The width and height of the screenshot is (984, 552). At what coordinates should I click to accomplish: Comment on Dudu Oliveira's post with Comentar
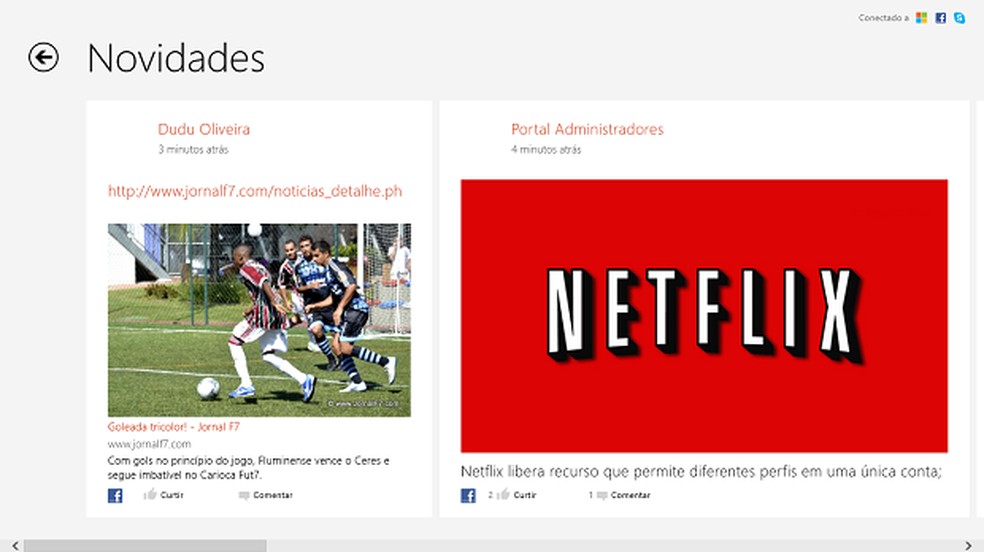click(265, 495)
